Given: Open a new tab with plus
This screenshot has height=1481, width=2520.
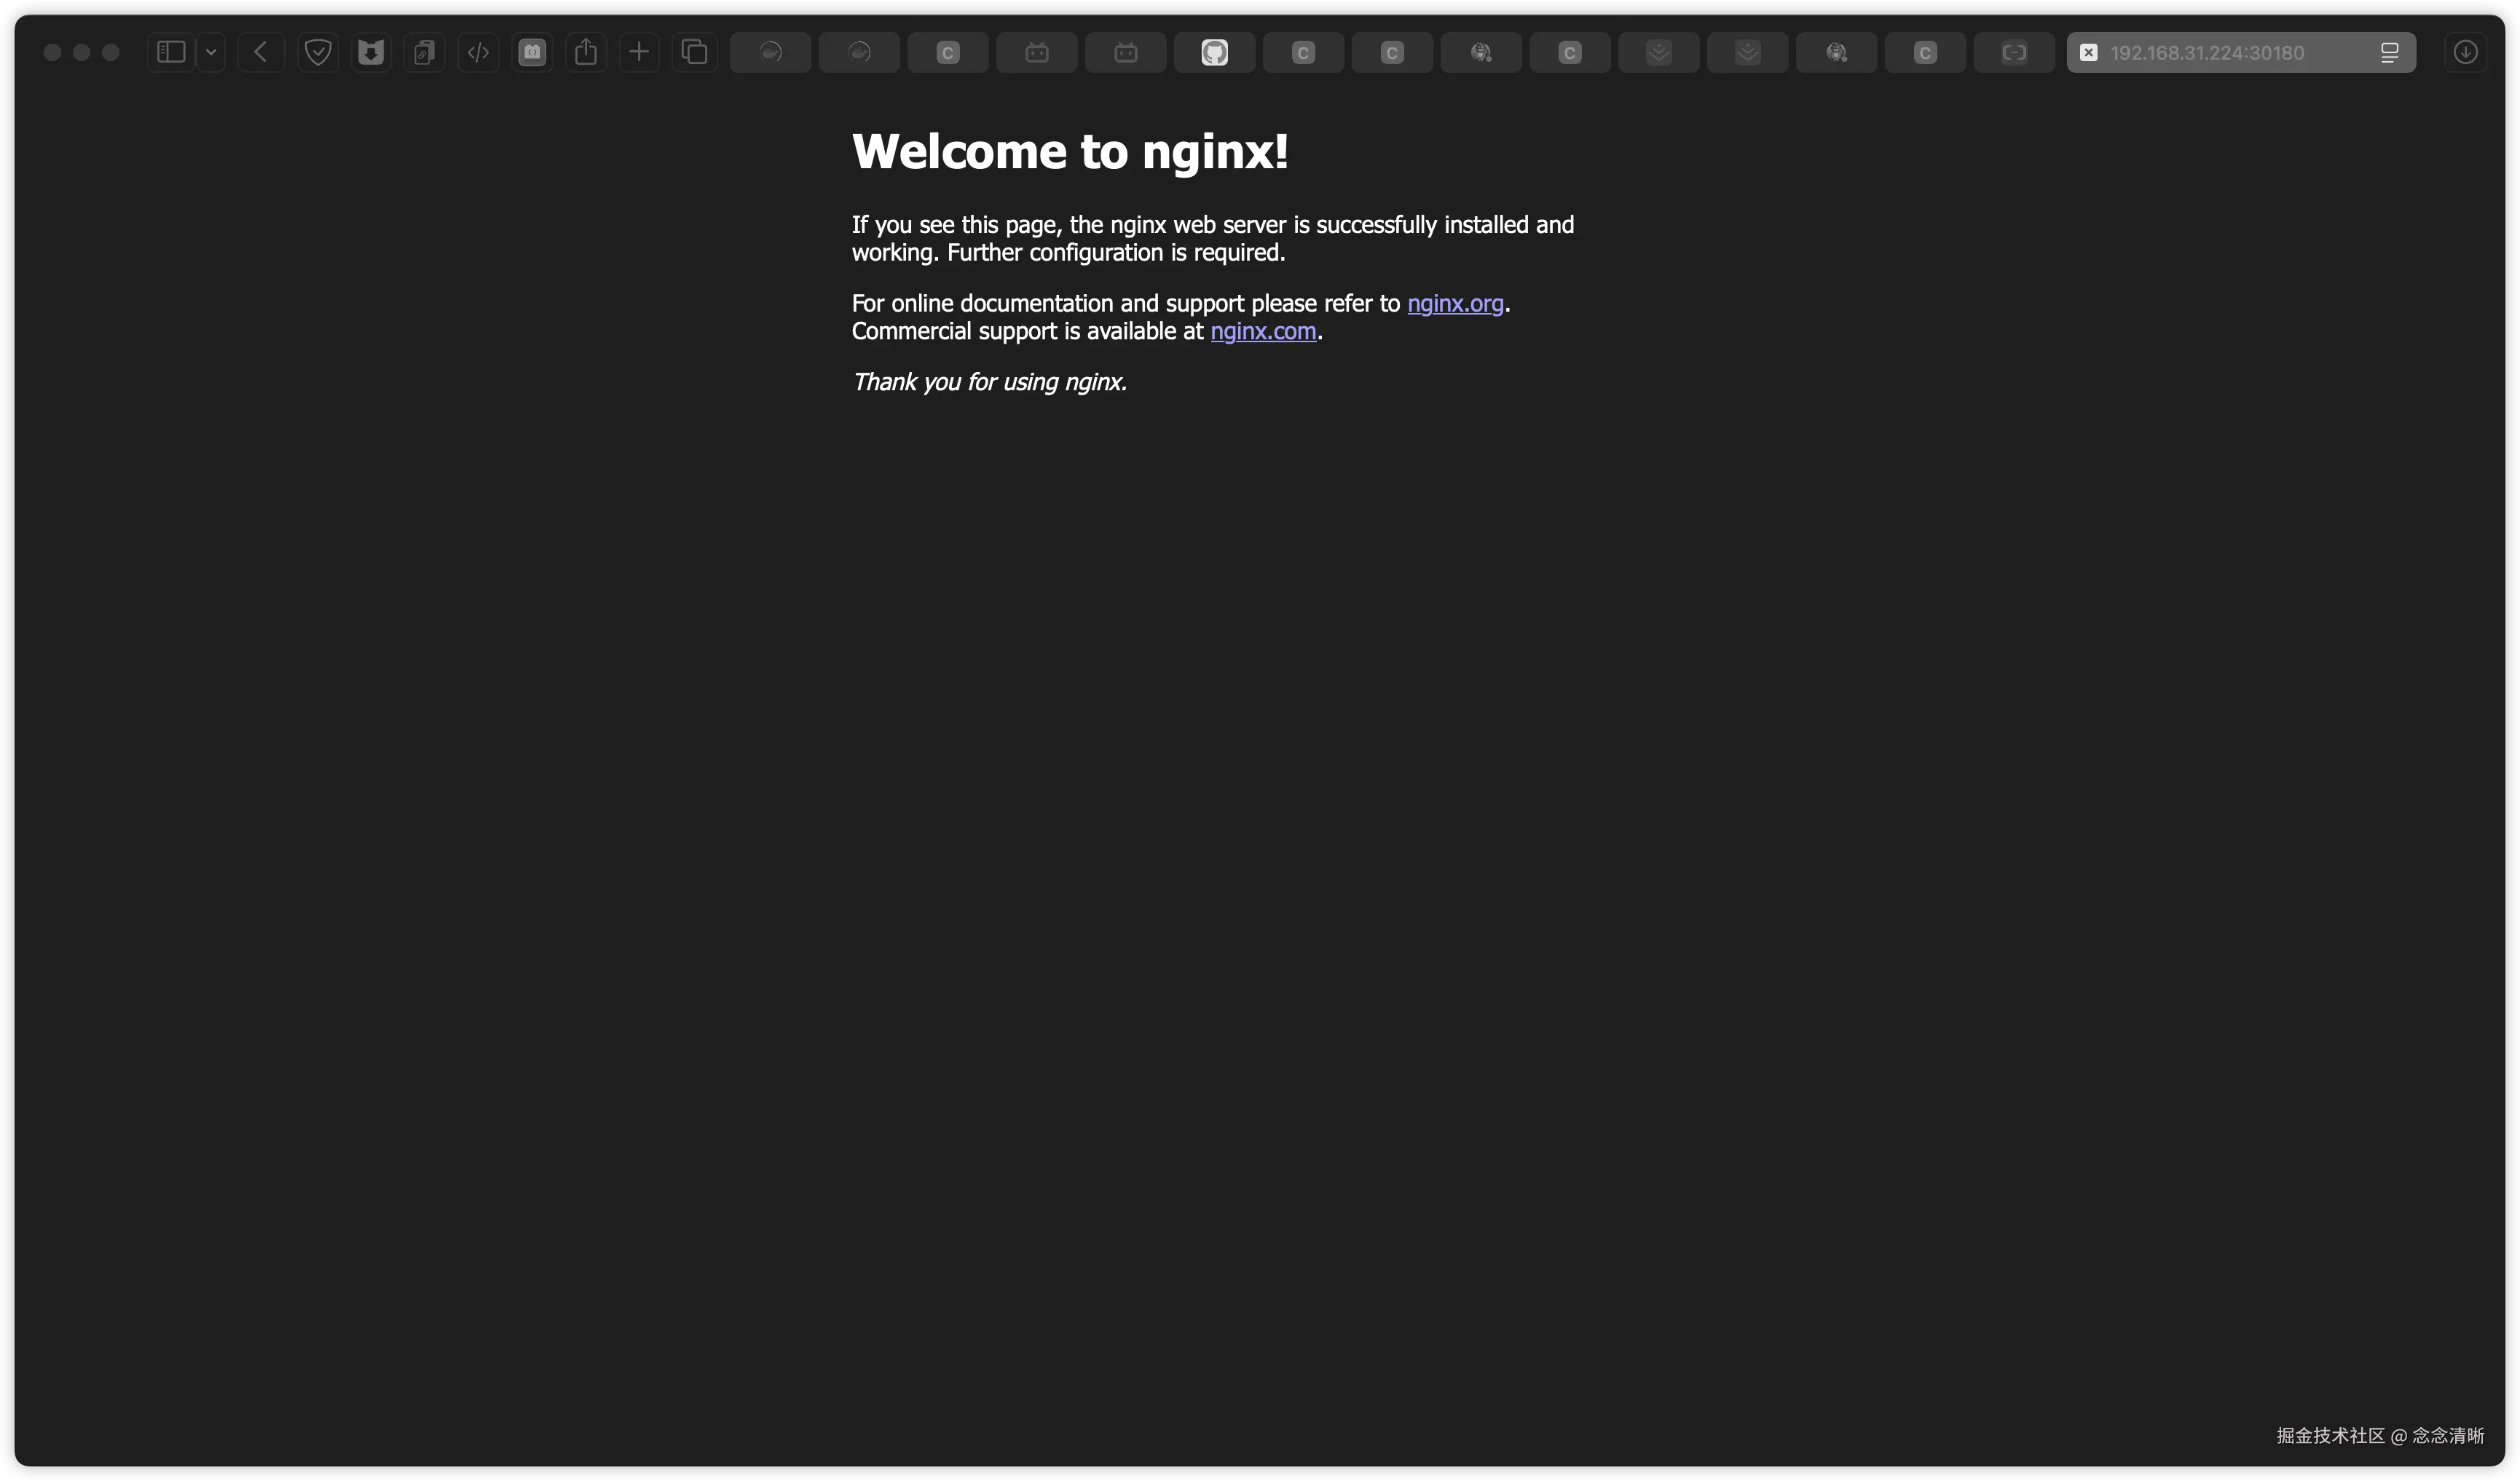Looking at the screenshot, I should click(639, 52).
